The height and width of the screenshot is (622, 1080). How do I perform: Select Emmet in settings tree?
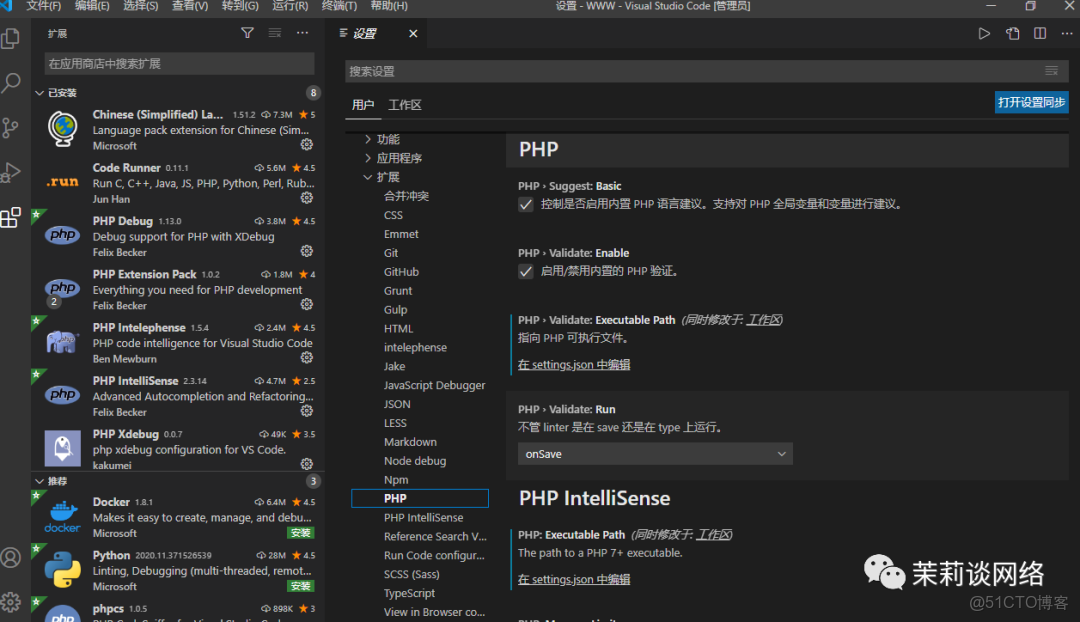[x=401, y=234]
